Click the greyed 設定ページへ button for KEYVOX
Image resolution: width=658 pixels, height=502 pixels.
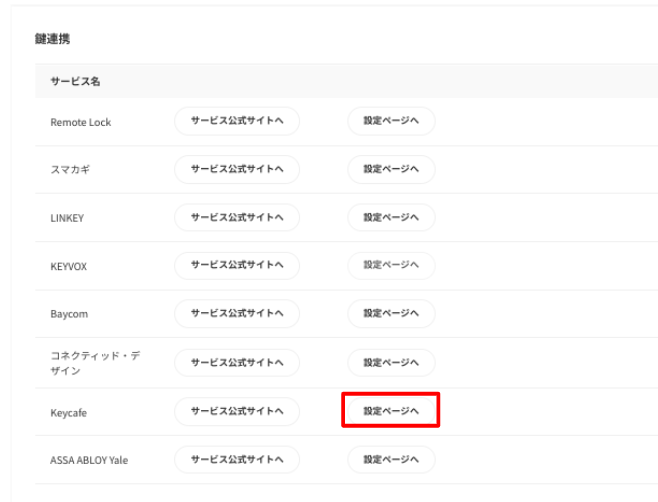pos(391,266)
